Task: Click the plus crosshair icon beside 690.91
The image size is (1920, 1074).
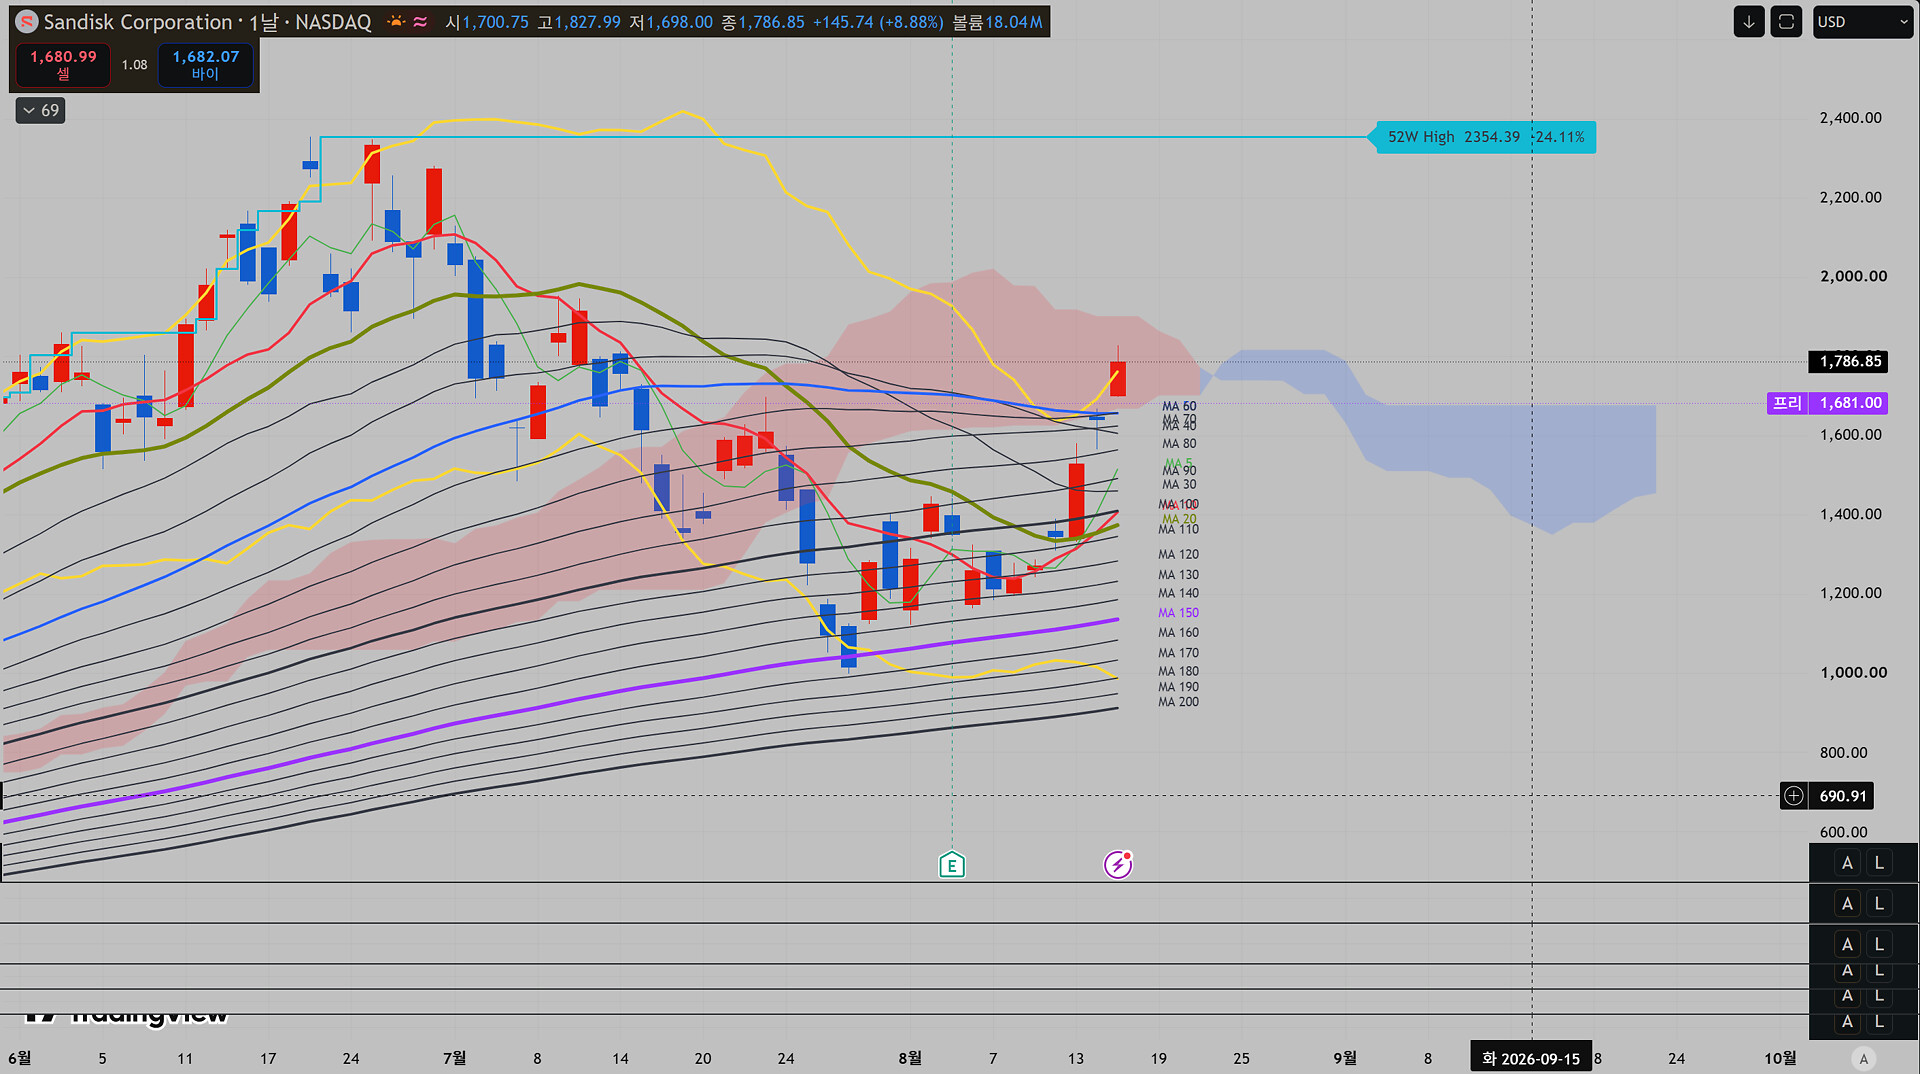Action: click(x=1794, y=796)
